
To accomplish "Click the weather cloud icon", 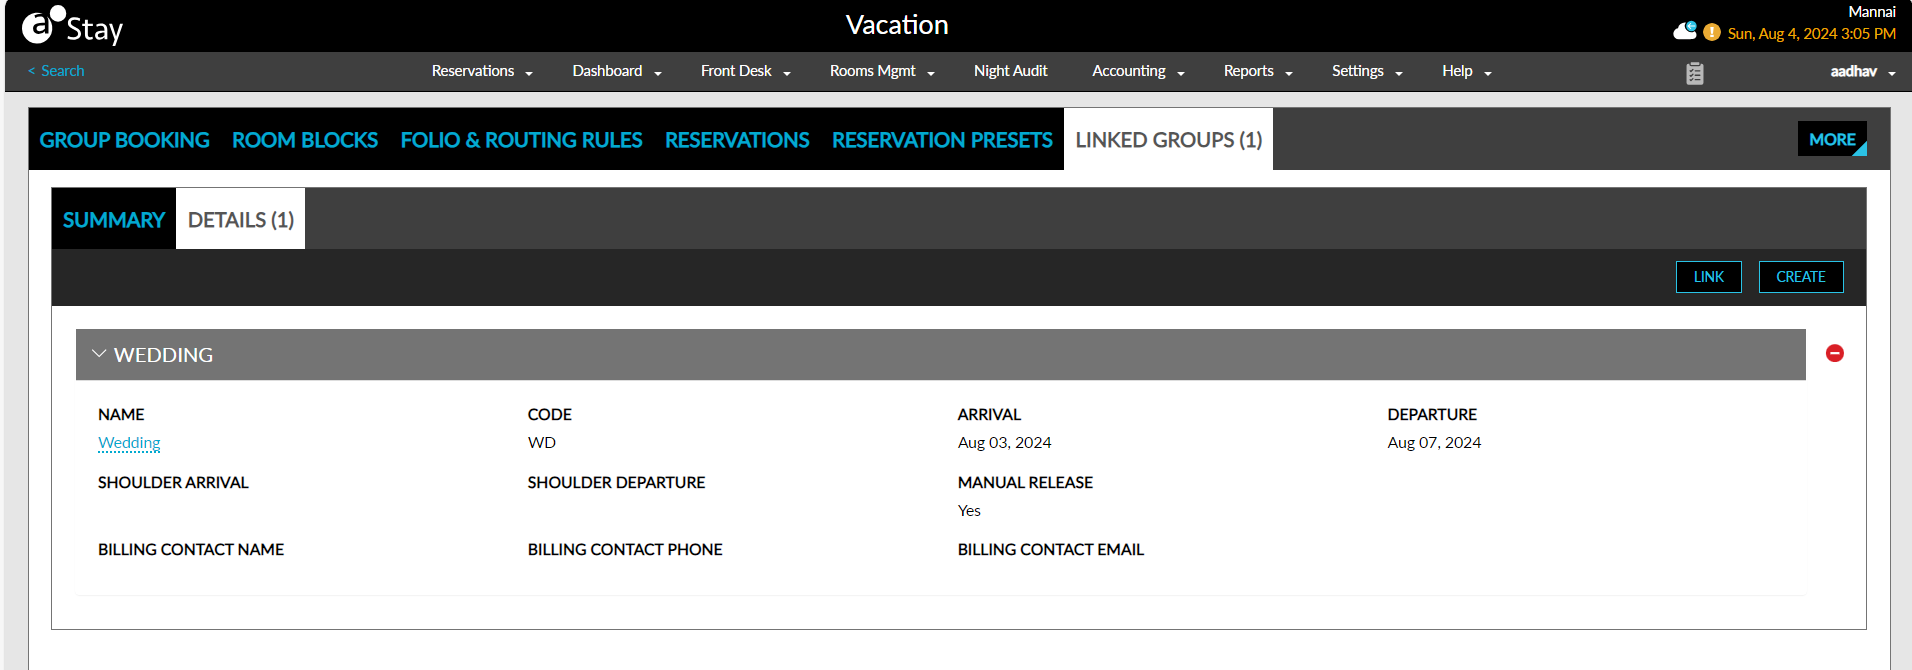I will click(x=1685, y=31).
